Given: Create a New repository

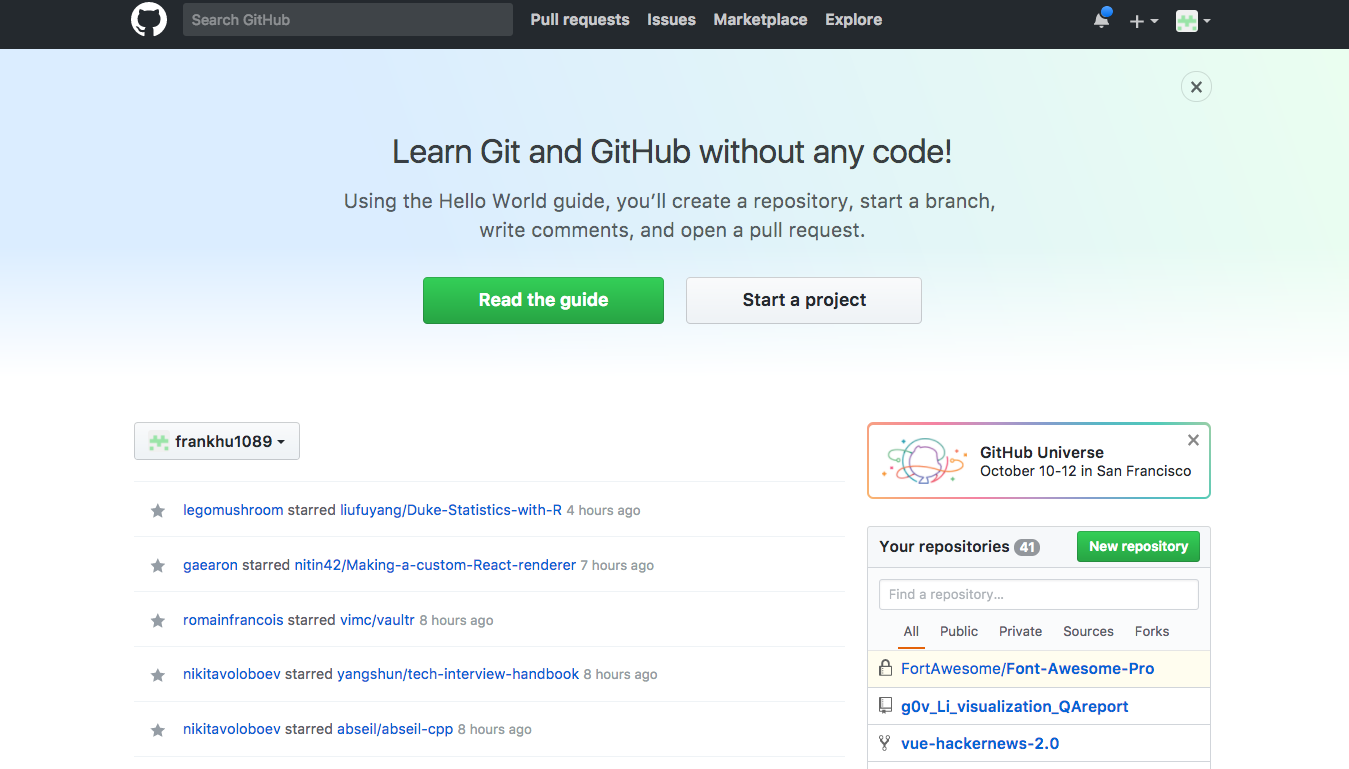Looking at the screenshot, I should tap(1138, 546).
